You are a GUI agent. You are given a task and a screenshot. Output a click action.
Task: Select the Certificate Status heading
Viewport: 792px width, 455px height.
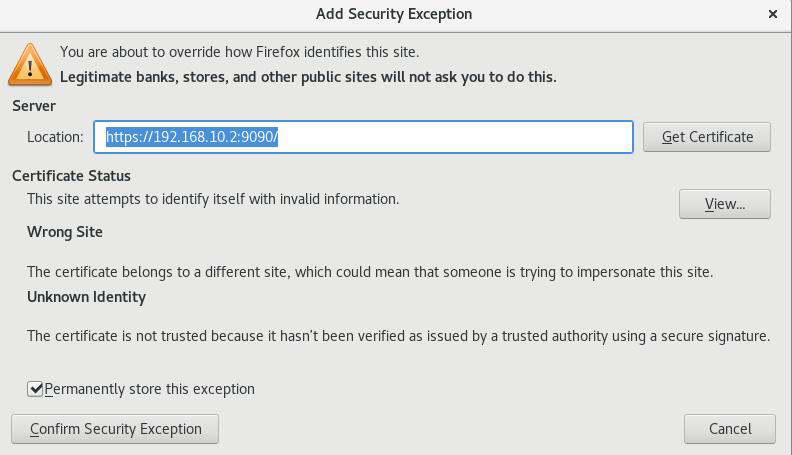click(x=71, y=176)
